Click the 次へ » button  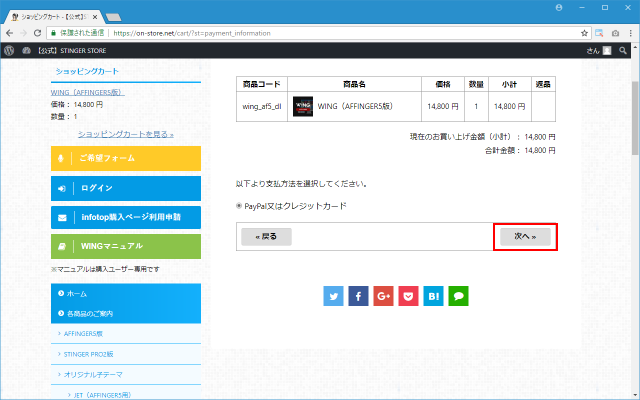[525, 237]
